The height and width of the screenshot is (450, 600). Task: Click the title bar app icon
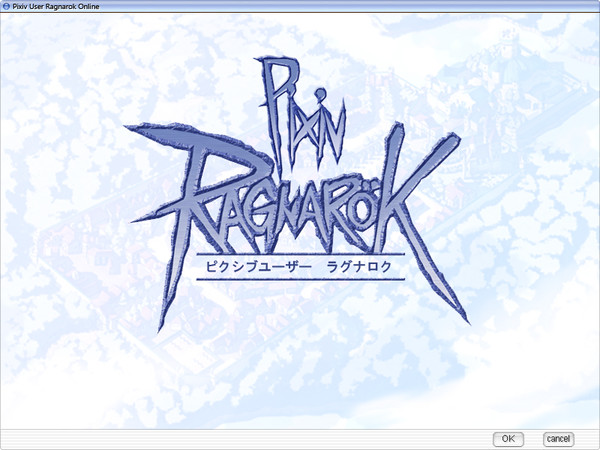point(6,6)
